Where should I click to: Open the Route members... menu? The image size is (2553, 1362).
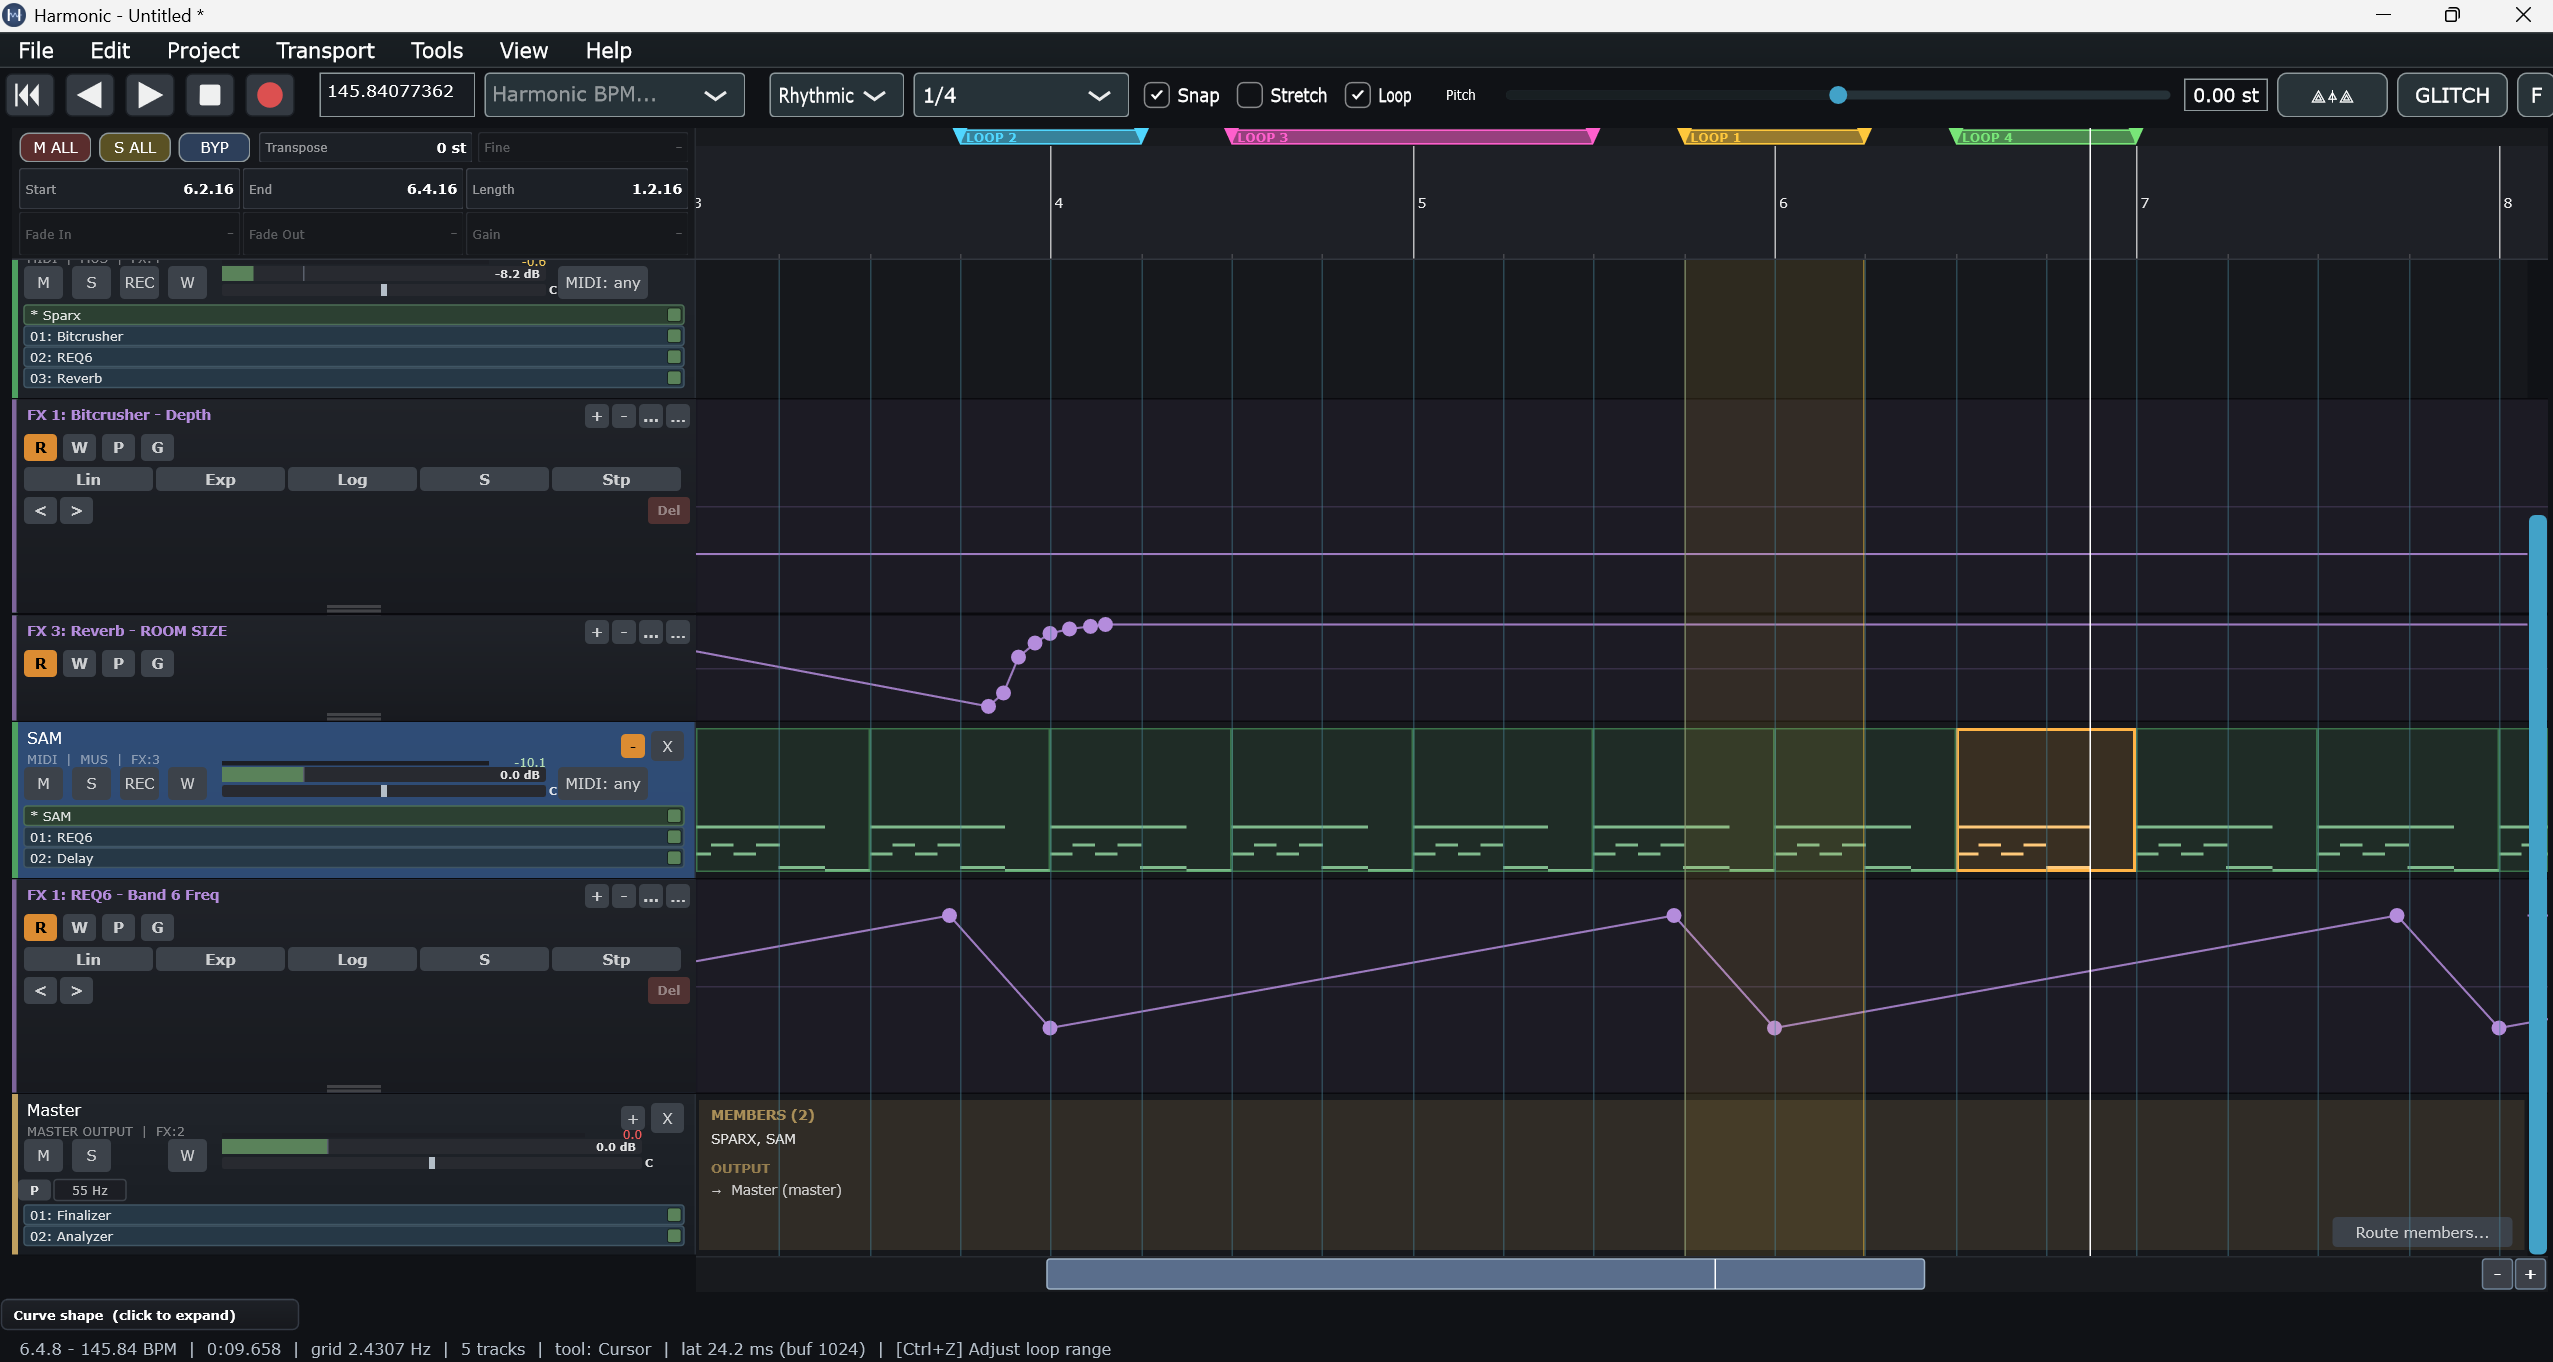pyautogui.click(x=2421, y=1233)
